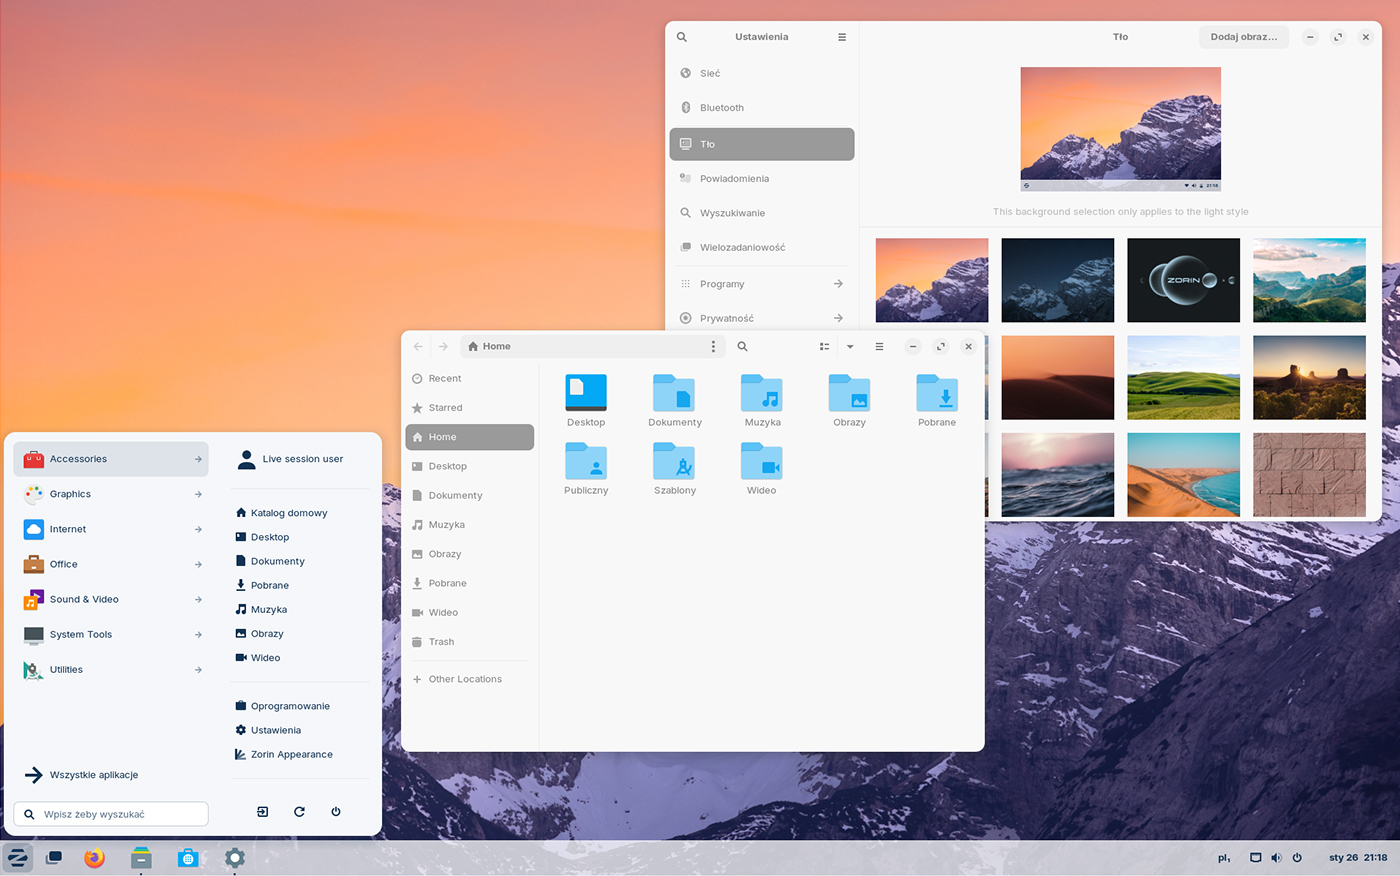1400x876 pixels.
Task: Click the log out icon in start menu
Action: pos(262,812)
